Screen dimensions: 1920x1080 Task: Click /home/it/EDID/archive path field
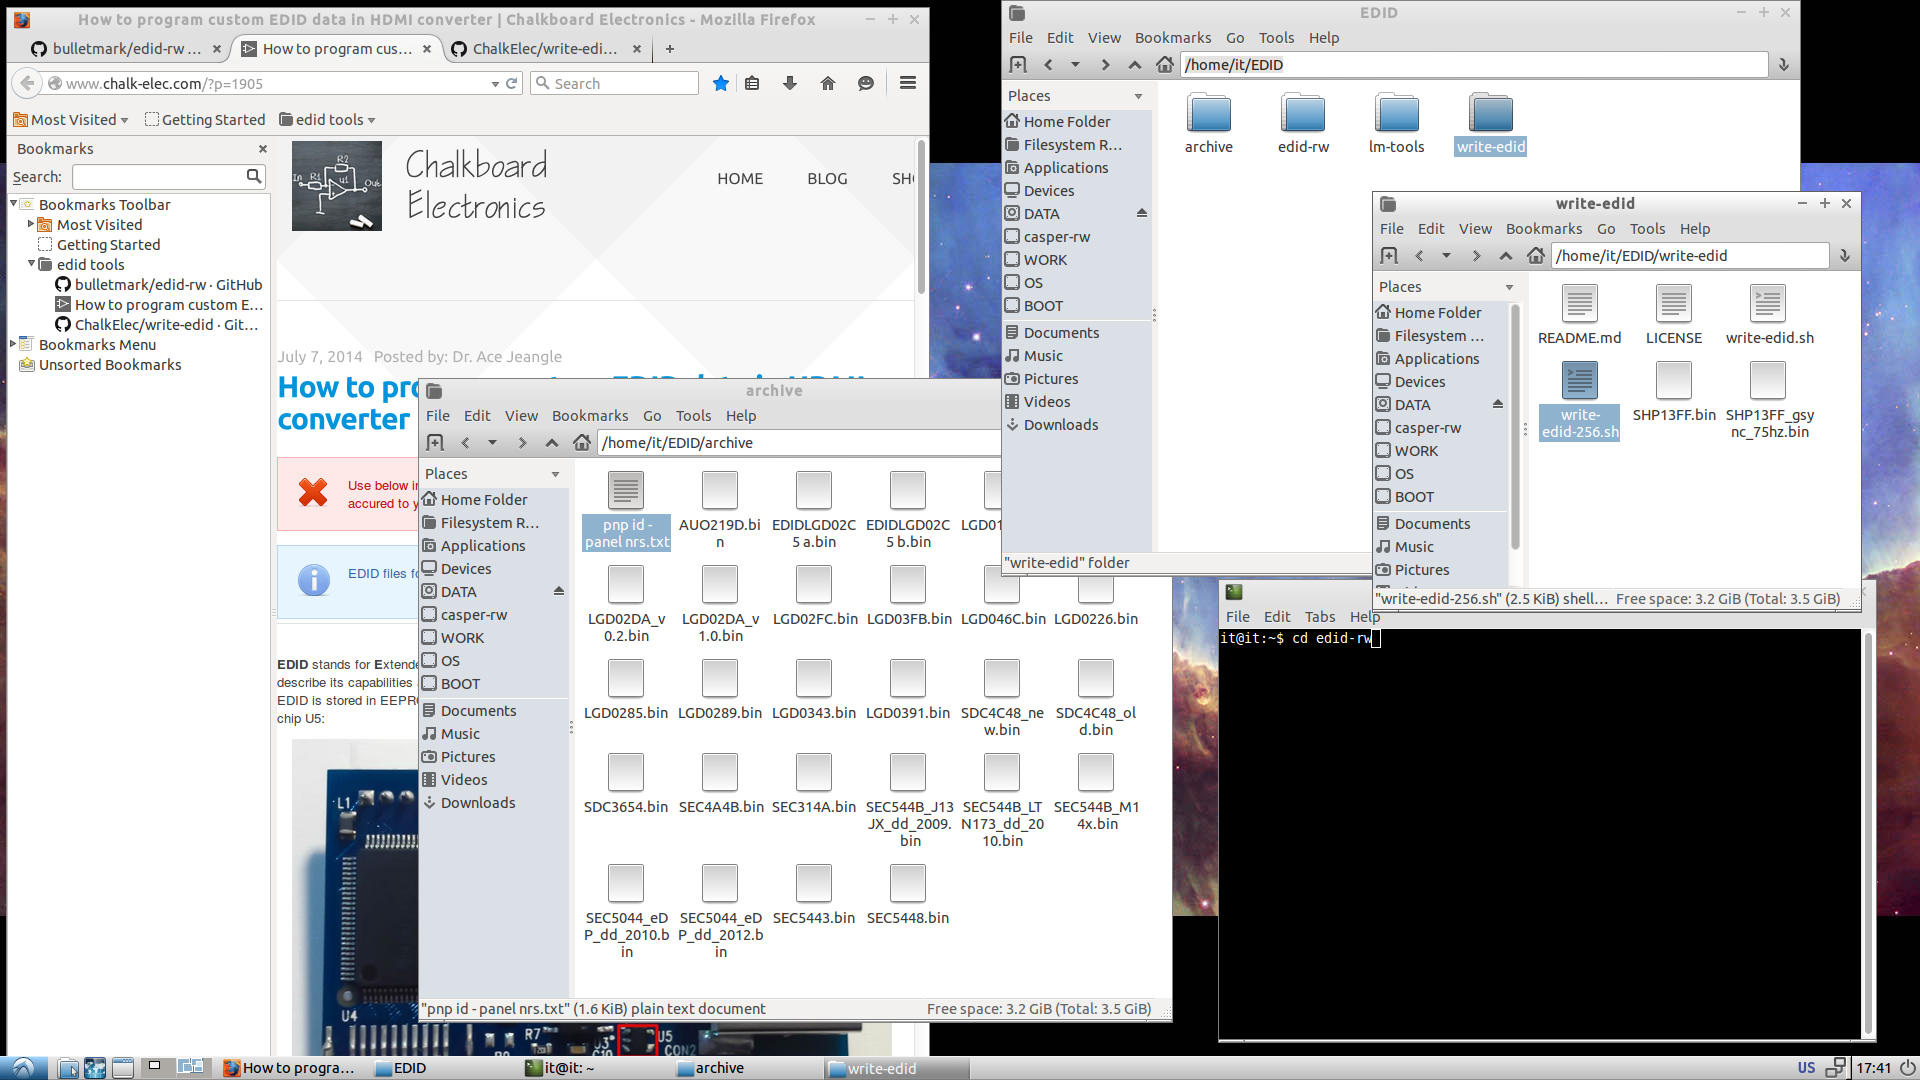point(798,443)
